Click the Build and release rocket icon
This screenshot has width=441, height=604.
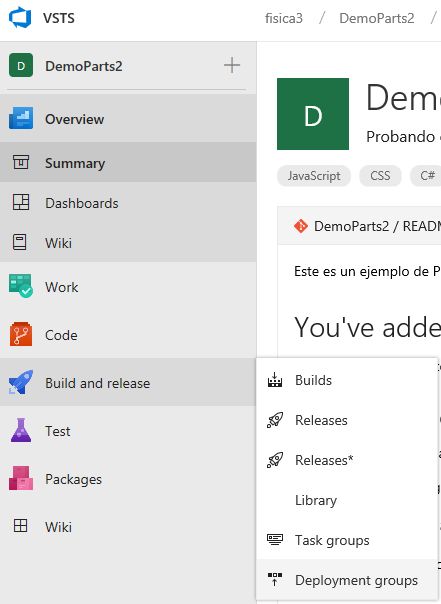point(21,382)
